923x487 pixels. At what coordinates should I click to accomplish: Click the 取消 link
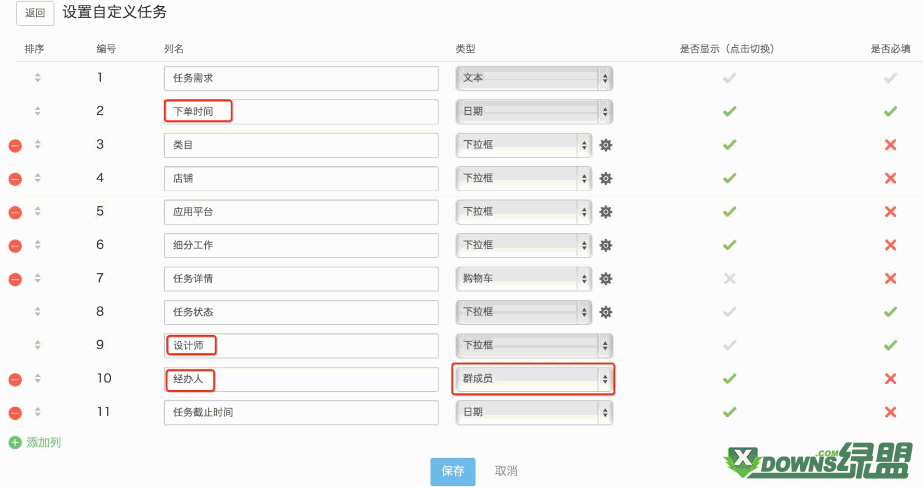(506, 471)
